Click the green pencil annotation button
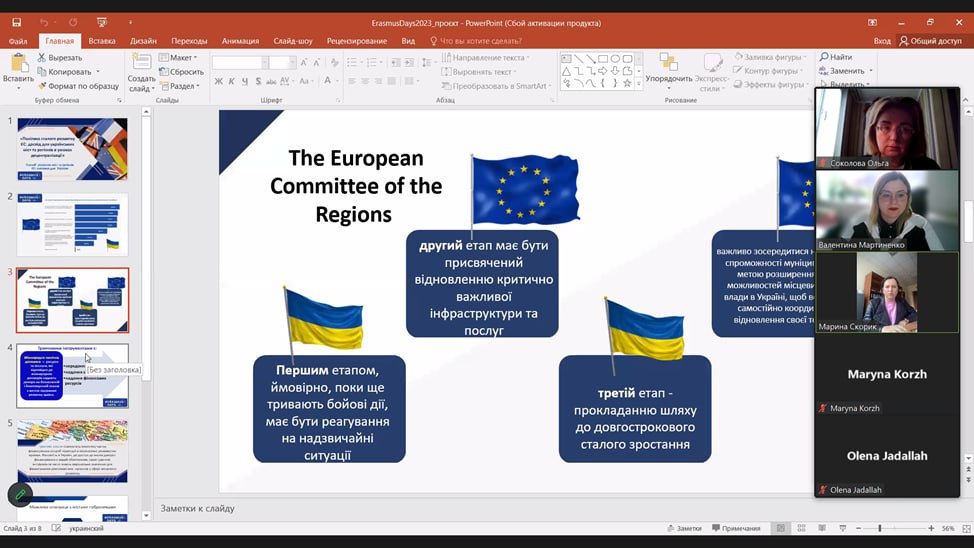The height and width of the screenshot is (548, 974). [20, 495]
